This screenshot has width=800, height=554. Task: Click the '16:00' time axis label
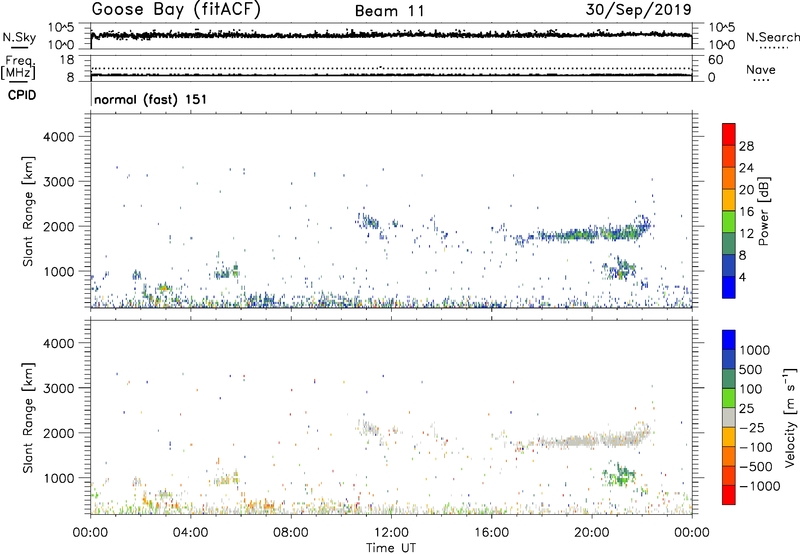click(x=491, y=533)
